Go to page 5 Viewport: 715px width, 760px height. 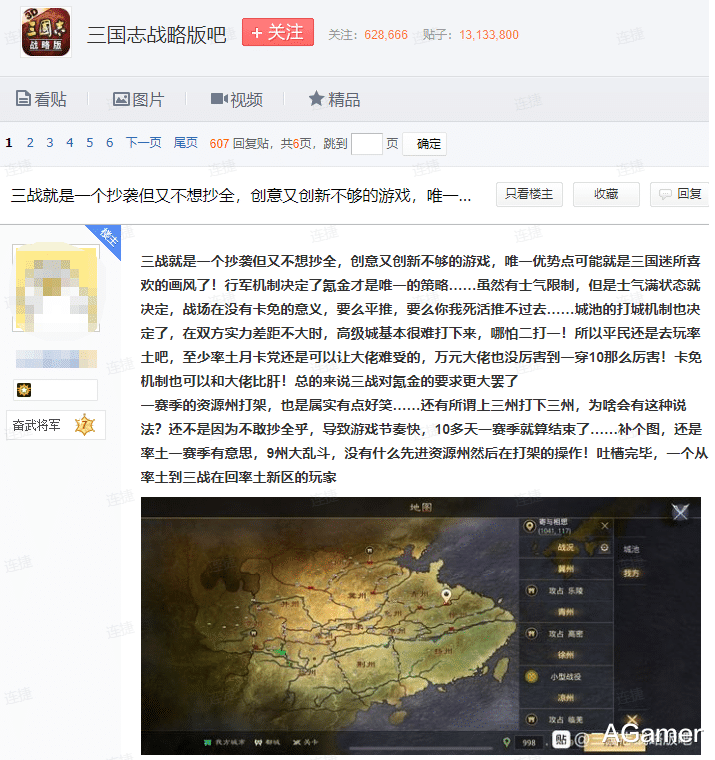(90, 143)
